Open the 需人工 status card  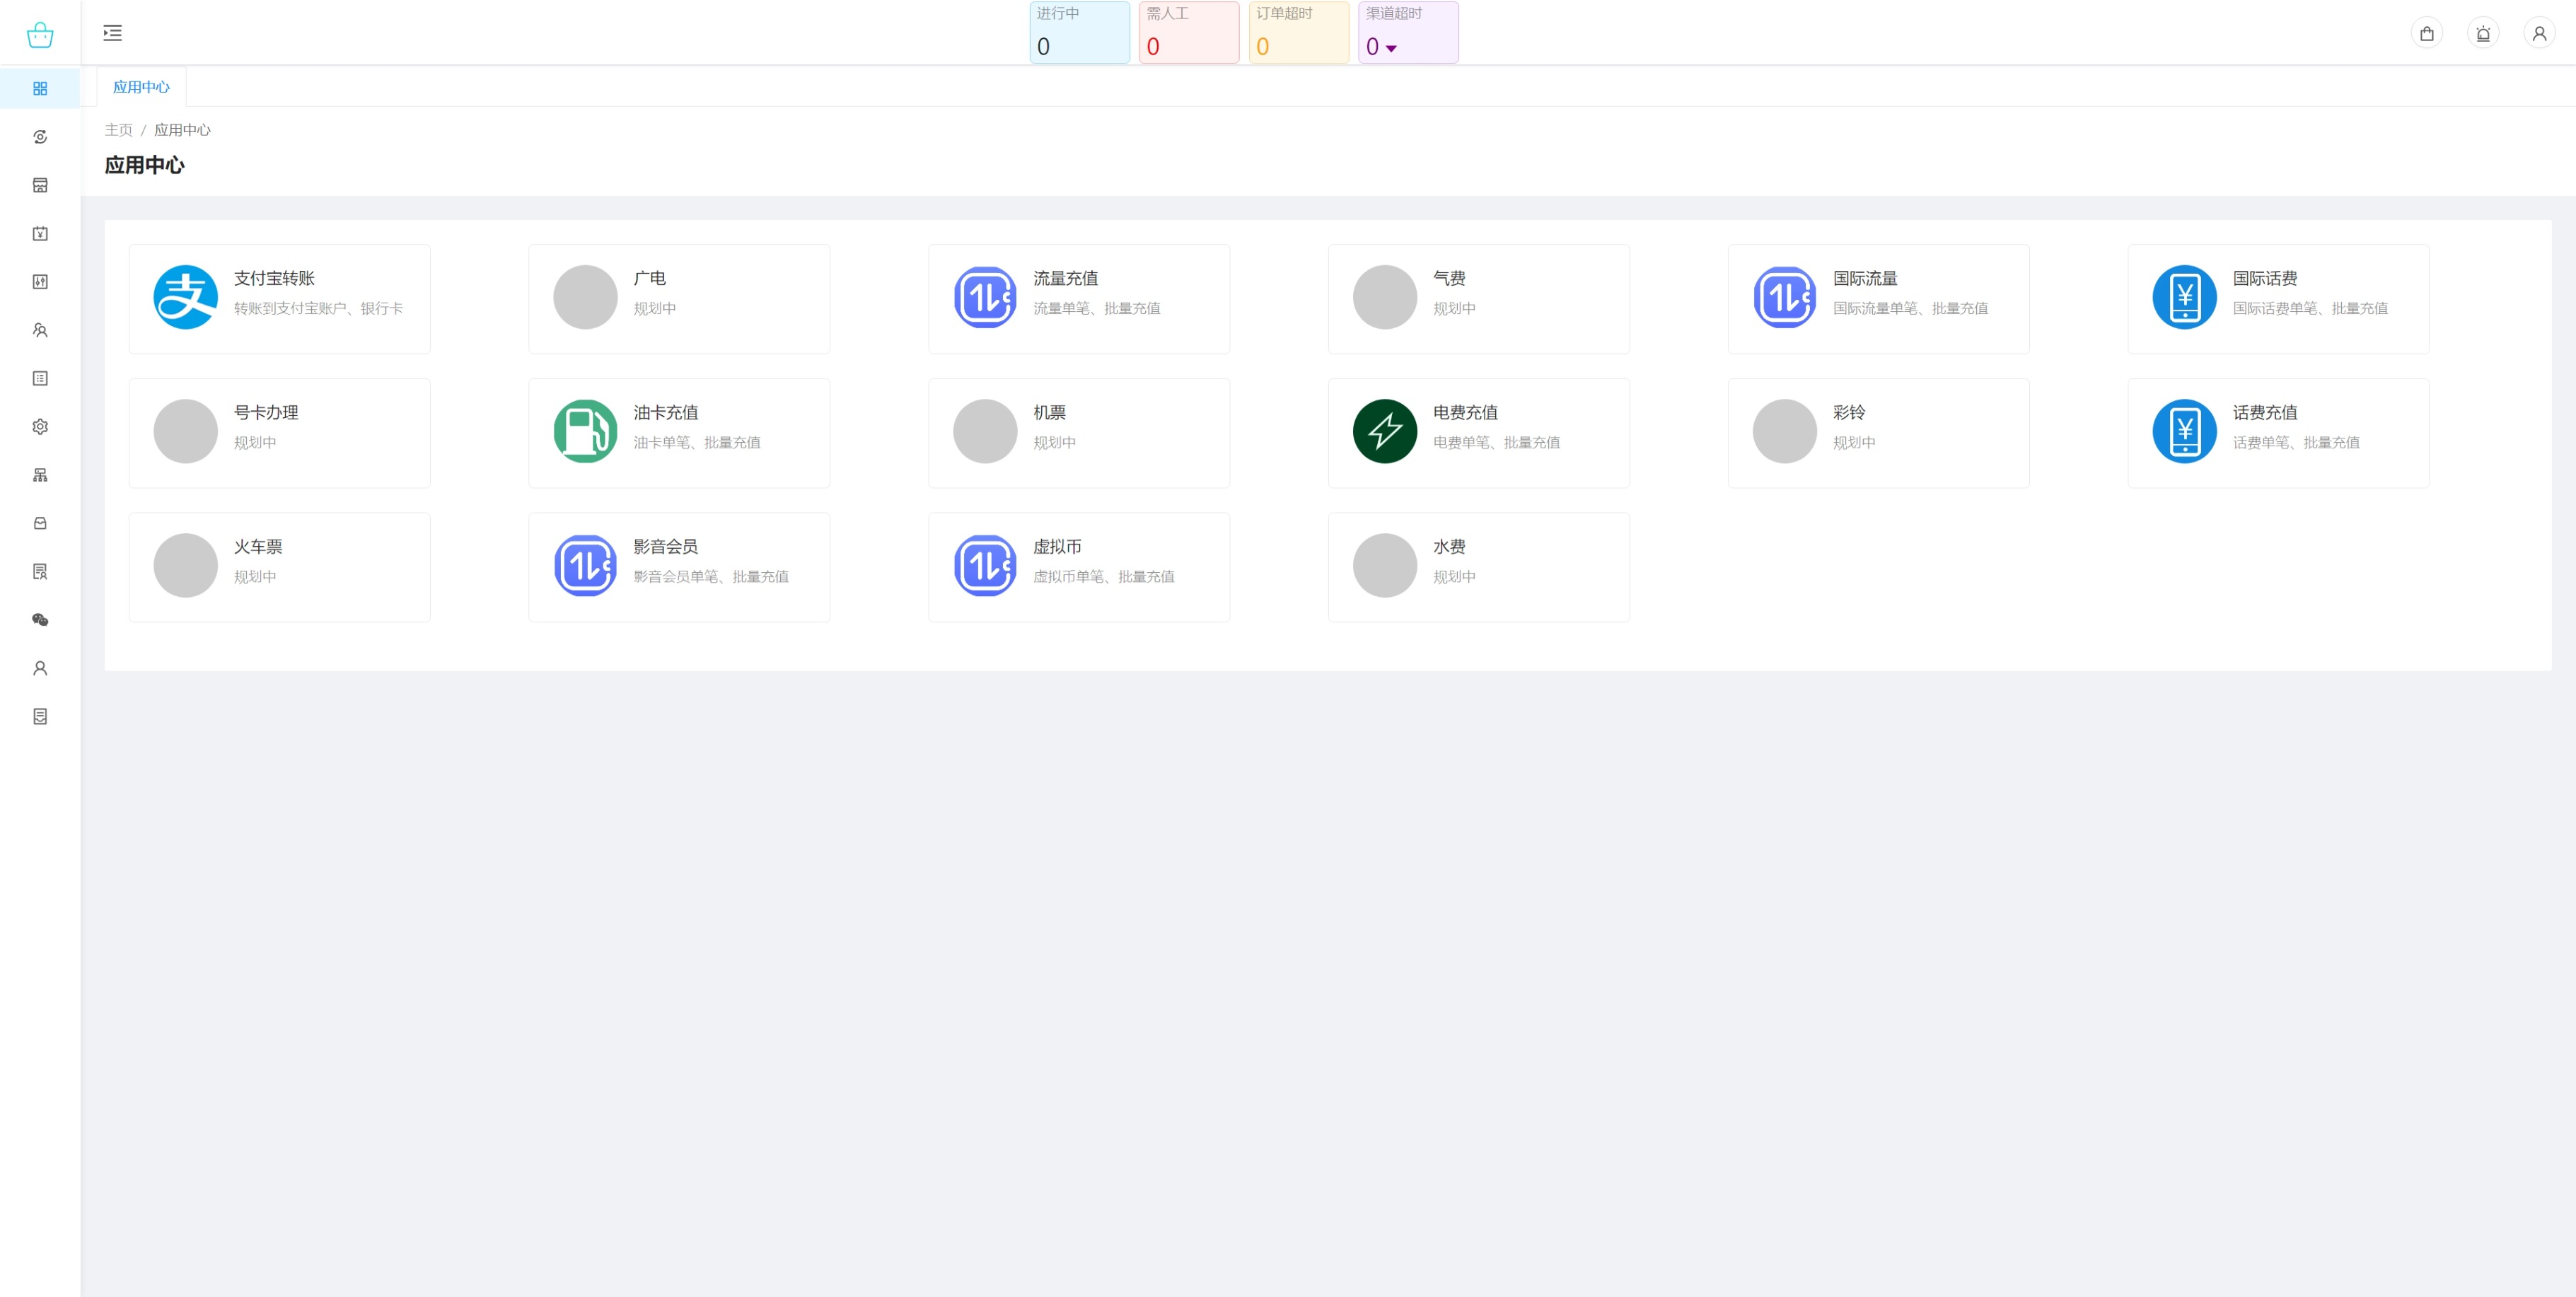(1188, 33)
